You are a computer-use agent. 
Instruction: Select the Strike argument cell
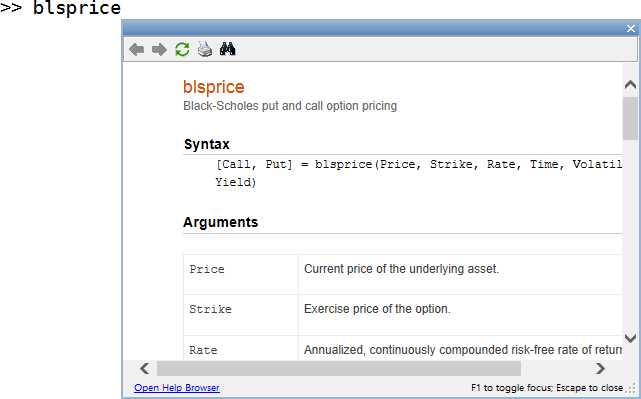[x=241, y=314]
